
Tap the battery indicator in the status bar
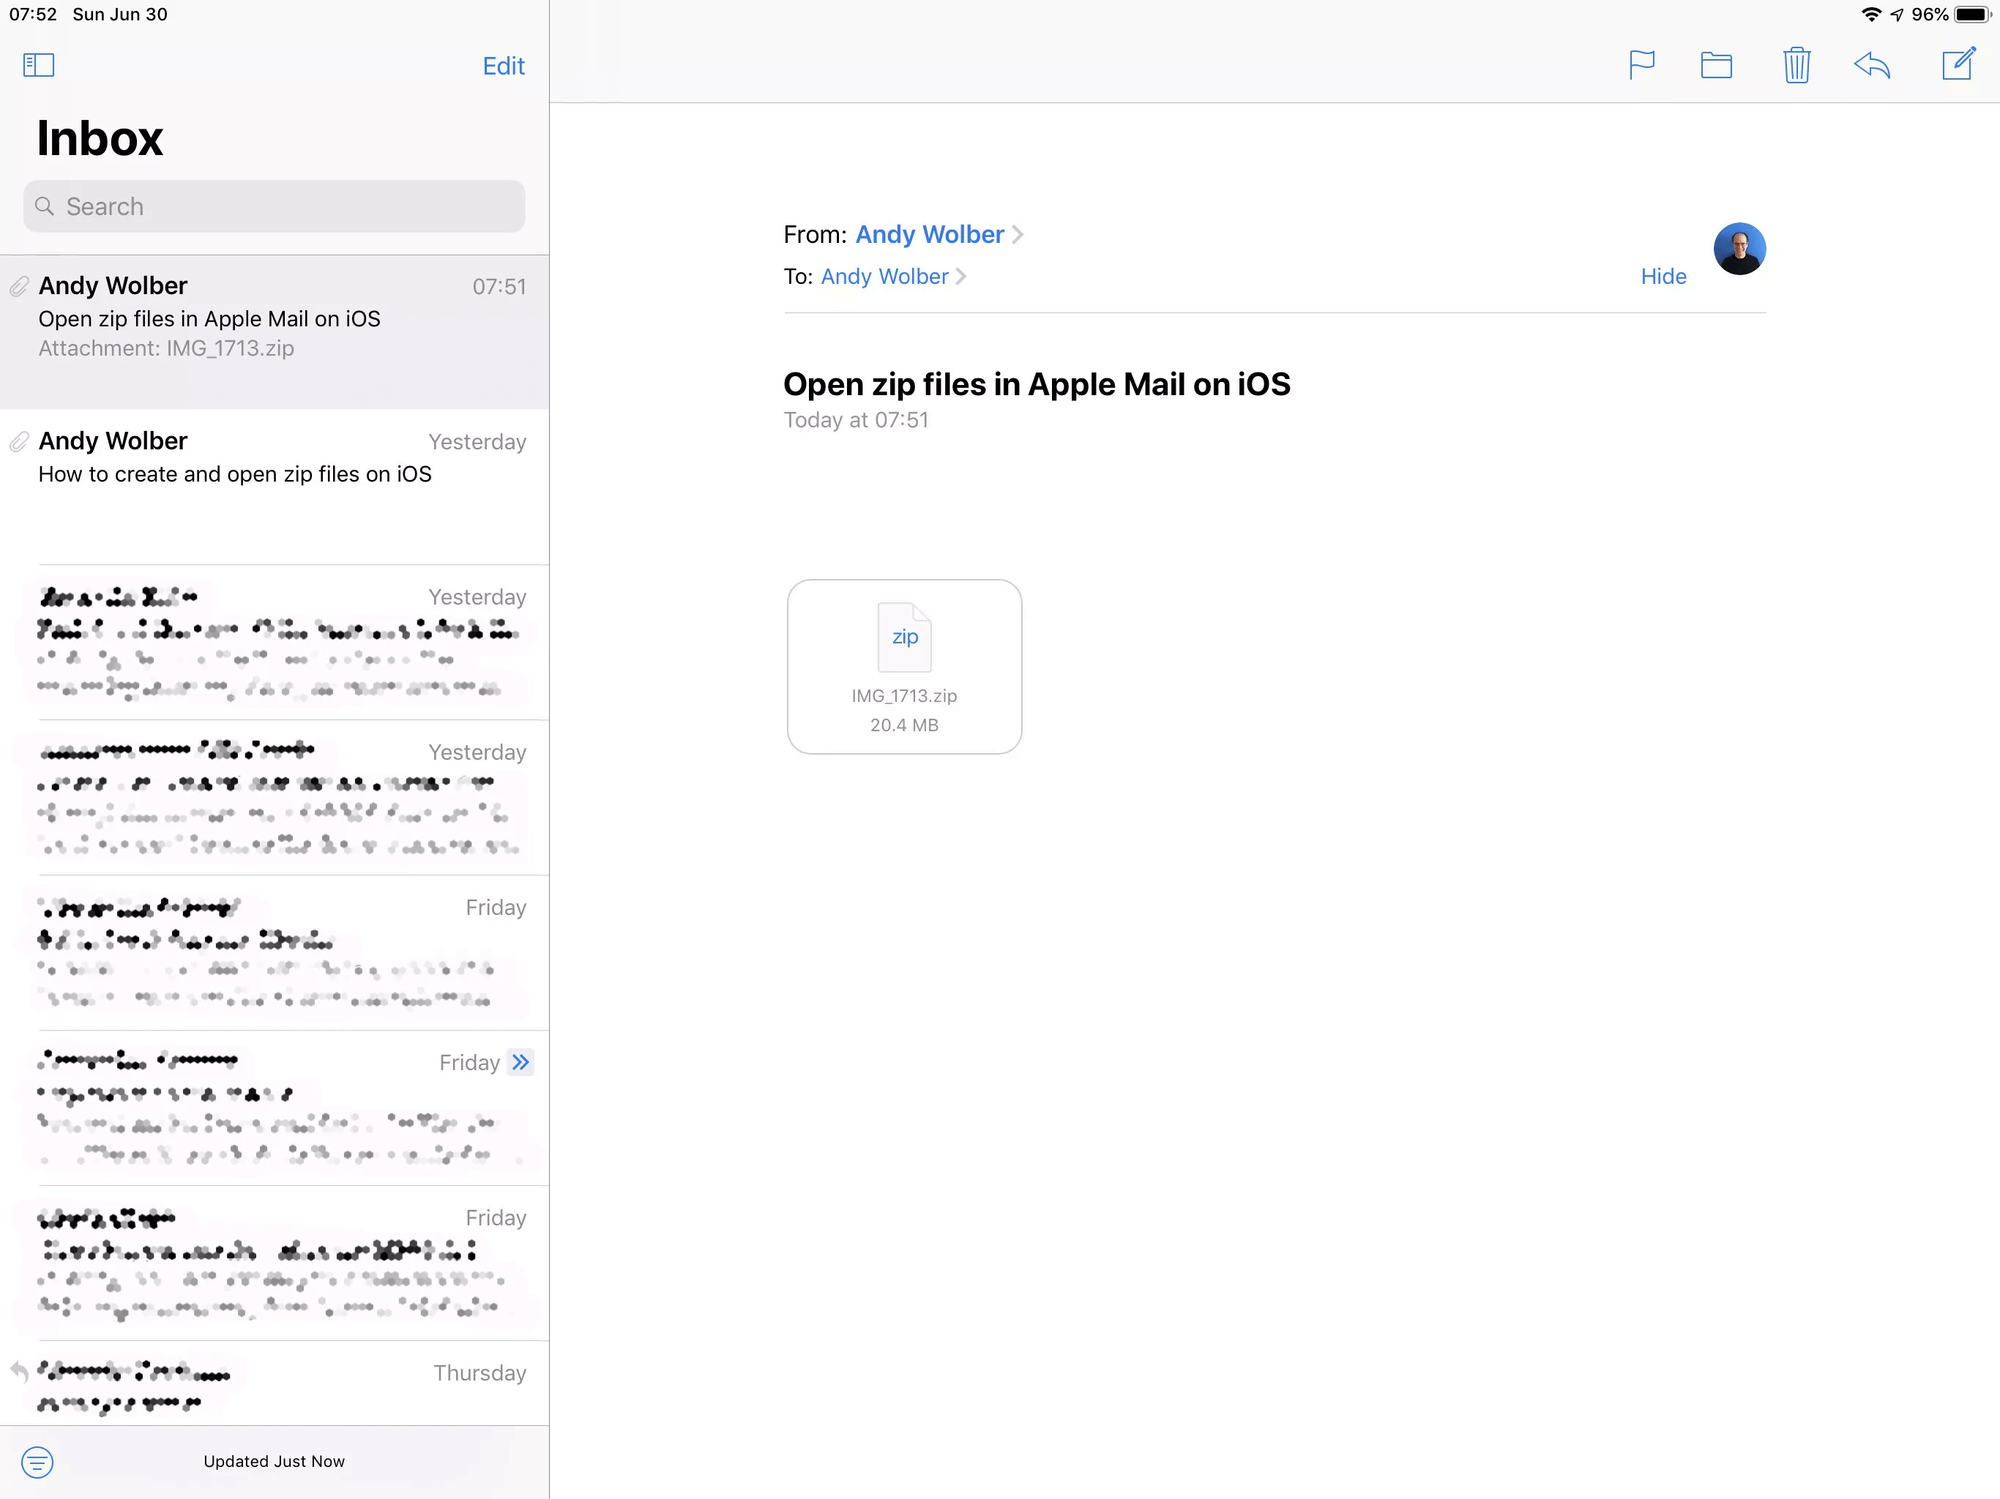tap(1973, 14)
